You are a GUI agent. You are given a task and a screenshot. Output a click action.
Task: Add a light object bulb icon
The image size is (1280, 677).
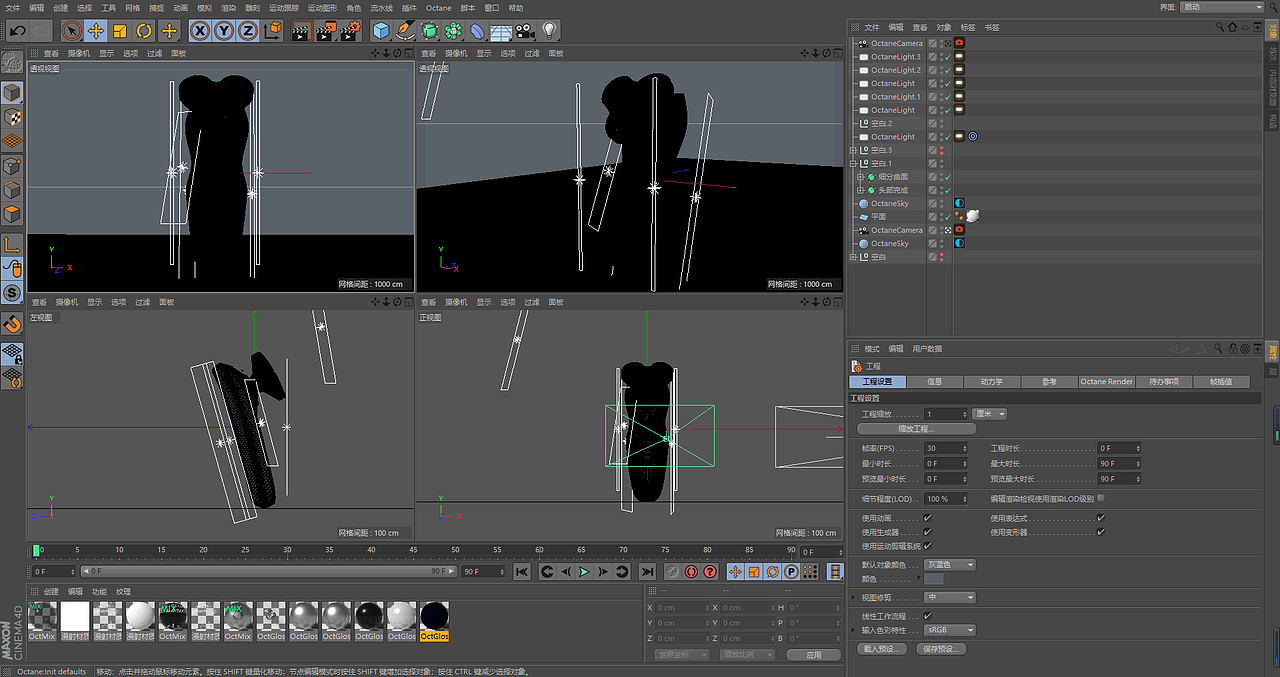[x=549, y=31]
